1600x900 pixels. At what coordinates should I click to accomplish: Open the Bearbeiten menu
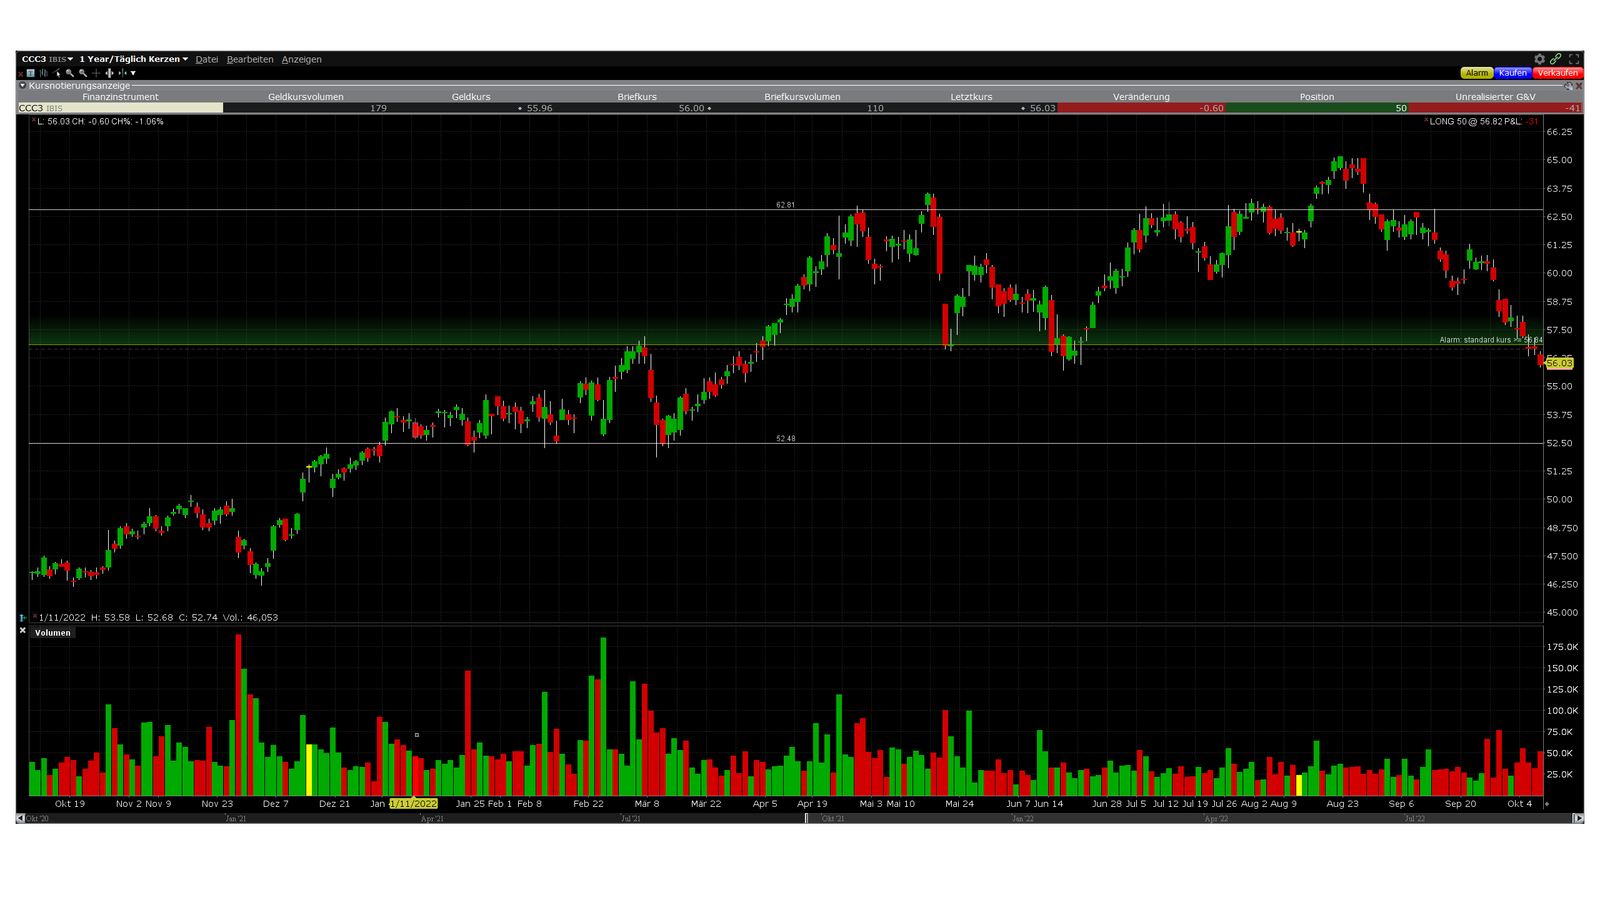pyautogui.click(x=250, y=59)
